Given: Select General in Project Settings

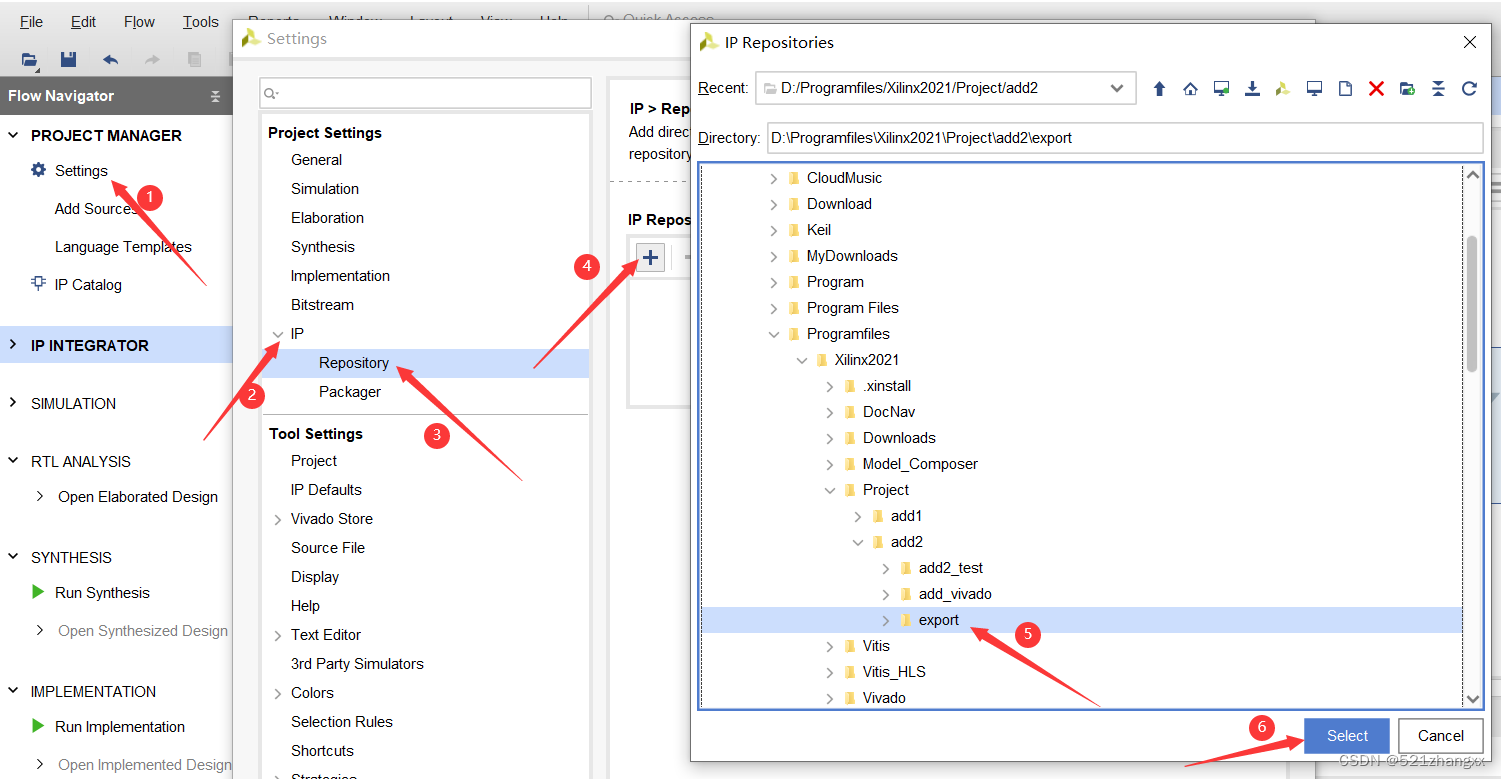Looking at the screenshot, I should (316, 160).
